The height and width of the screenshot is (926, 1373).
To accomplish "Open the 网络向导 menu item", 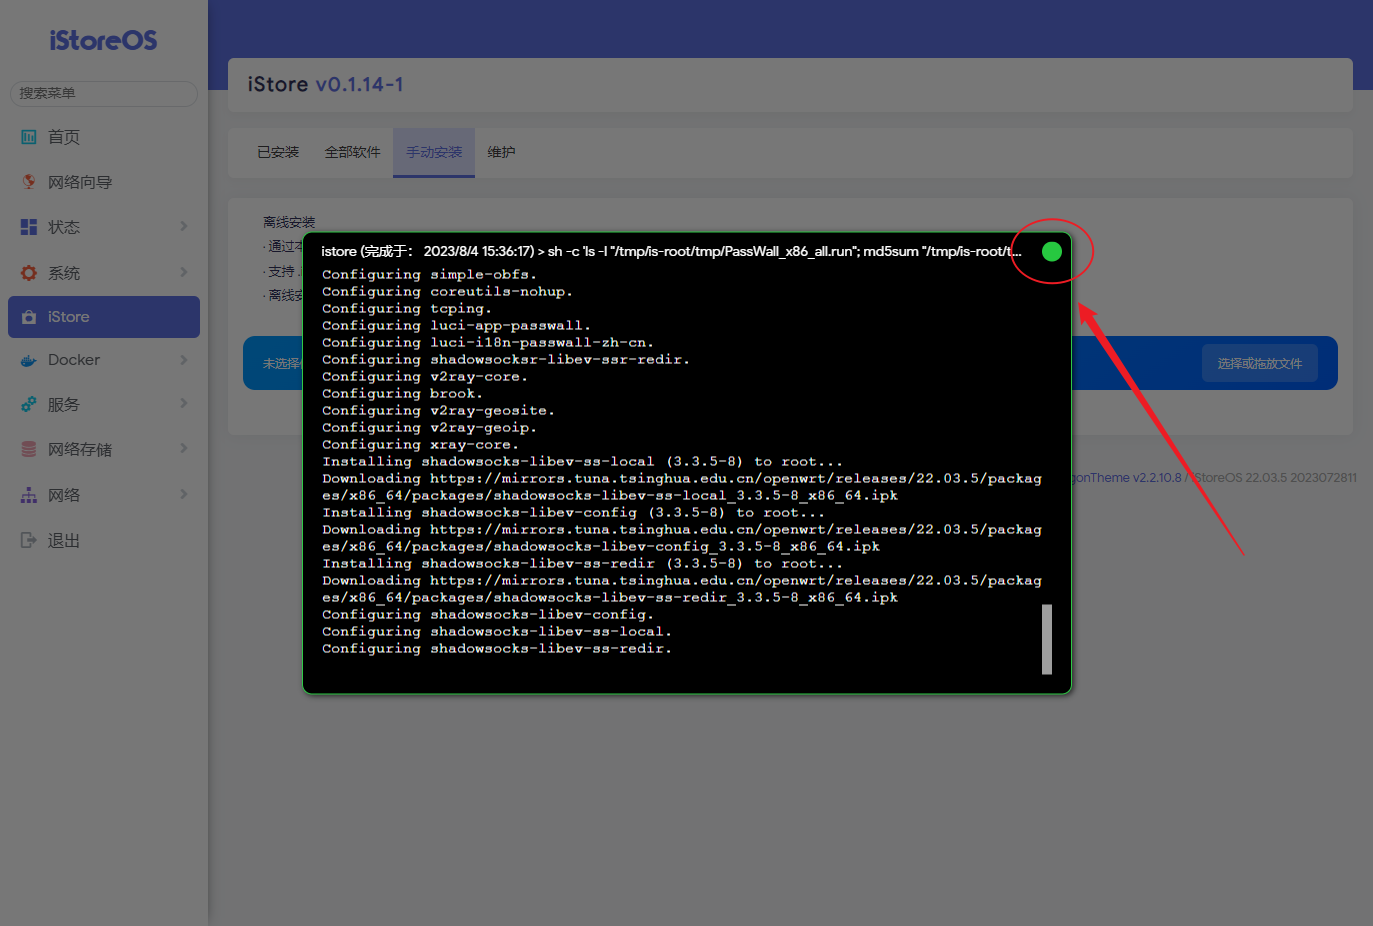I will tap(104, 182).
